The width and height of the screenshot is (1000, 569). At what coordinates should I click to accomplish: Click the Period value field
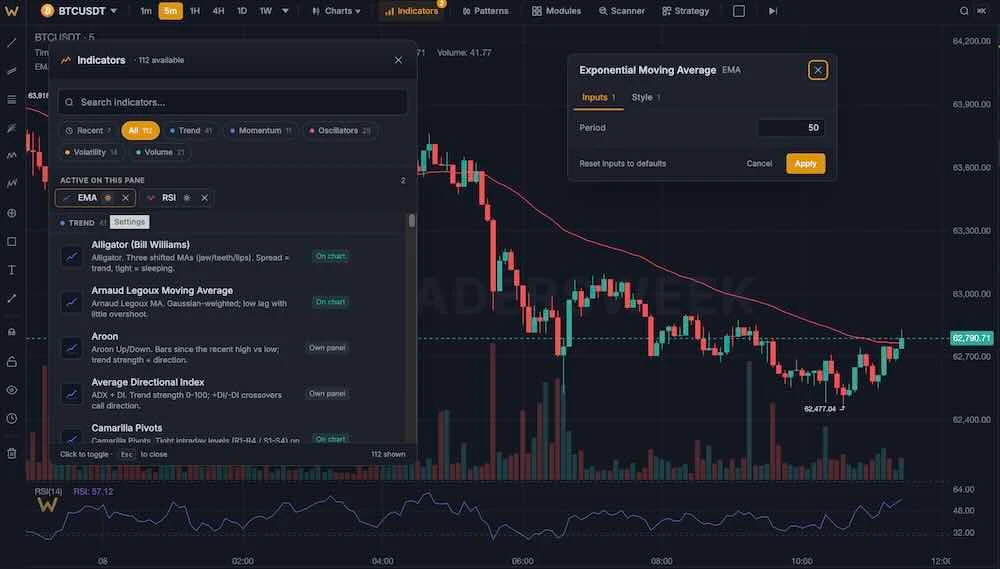791,128
